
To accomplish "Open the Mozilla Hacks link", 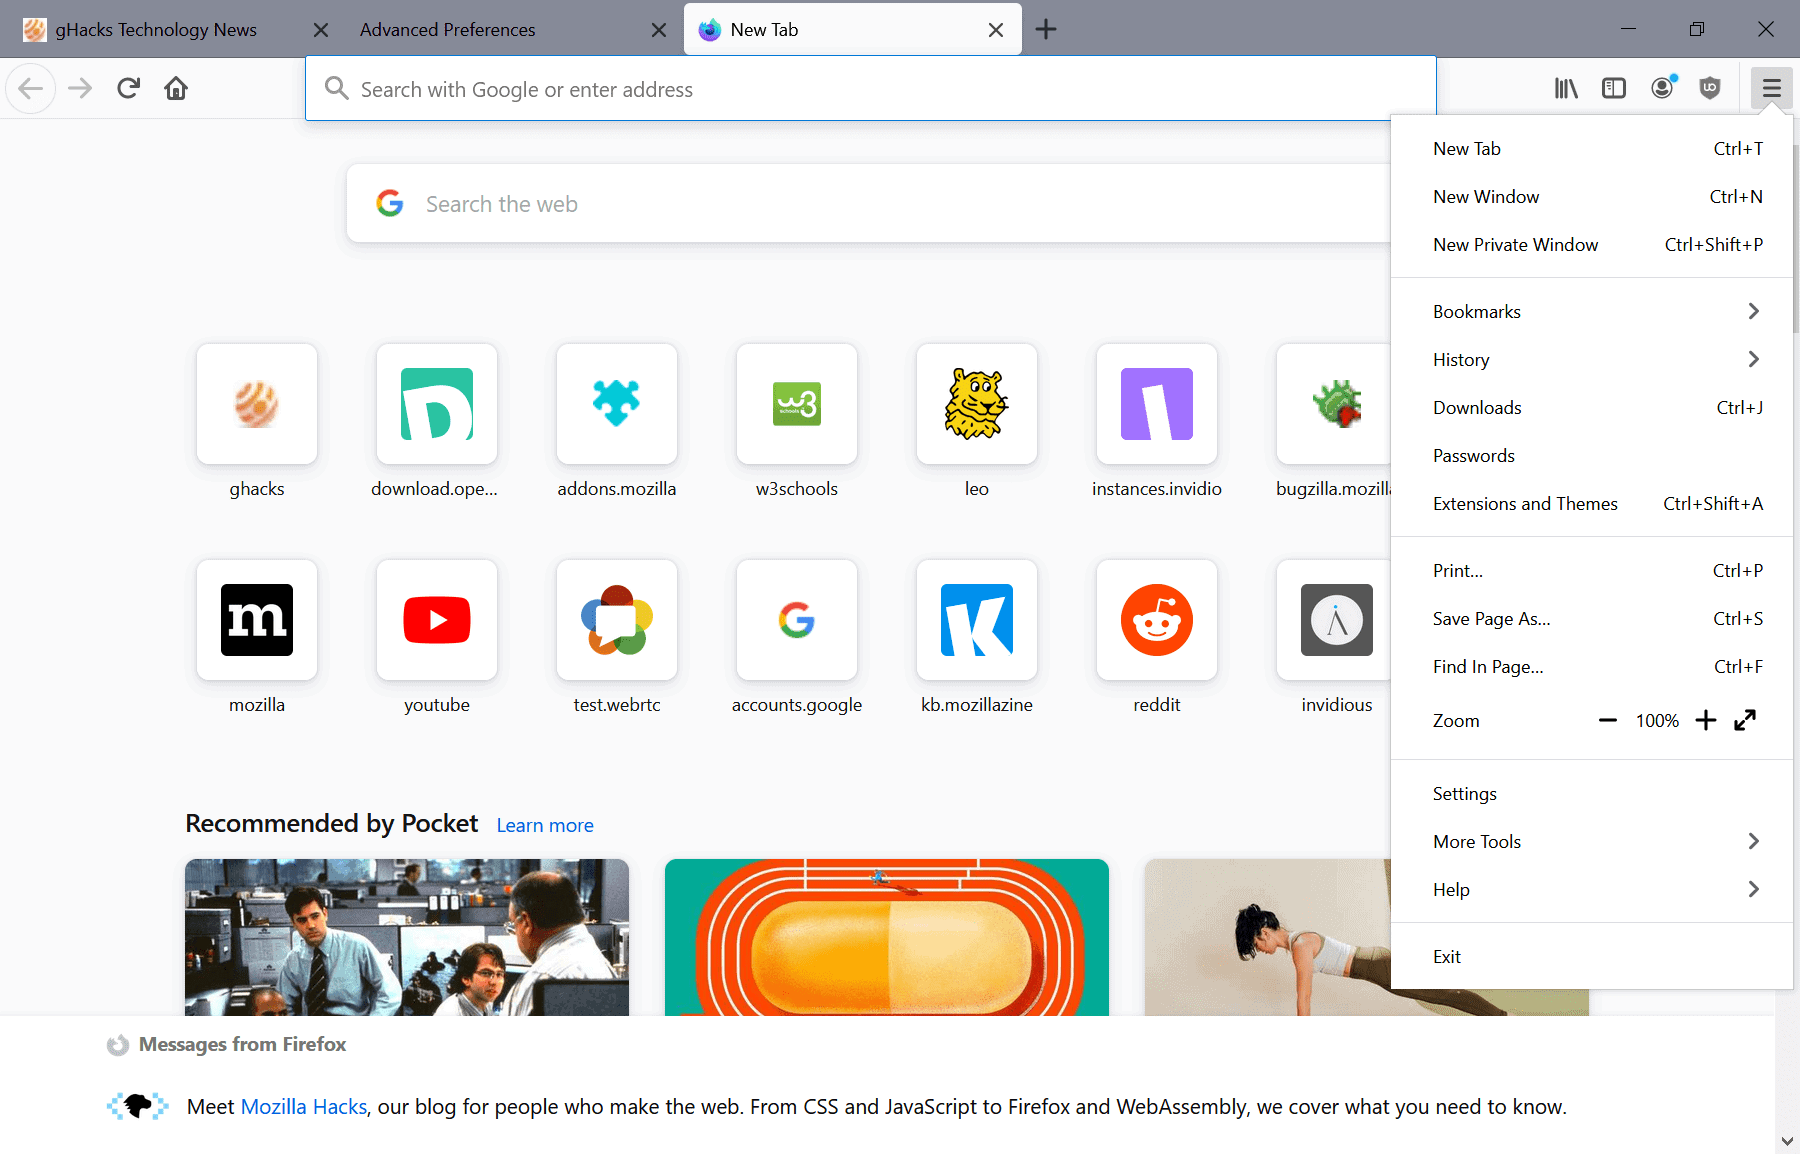I will (x=303, y=1106).
